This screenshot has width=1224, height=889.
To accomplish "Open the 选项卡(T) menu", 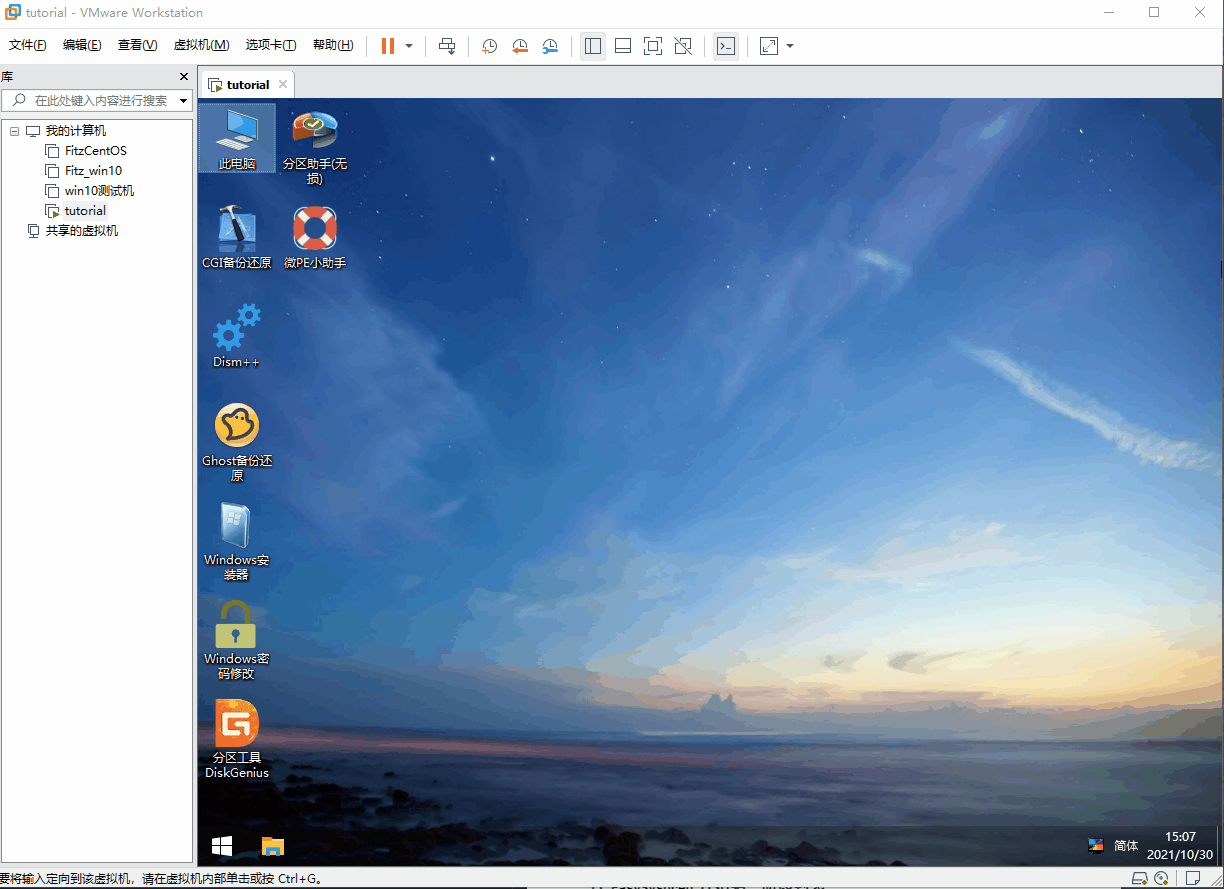I will click(x=271, y=45).
